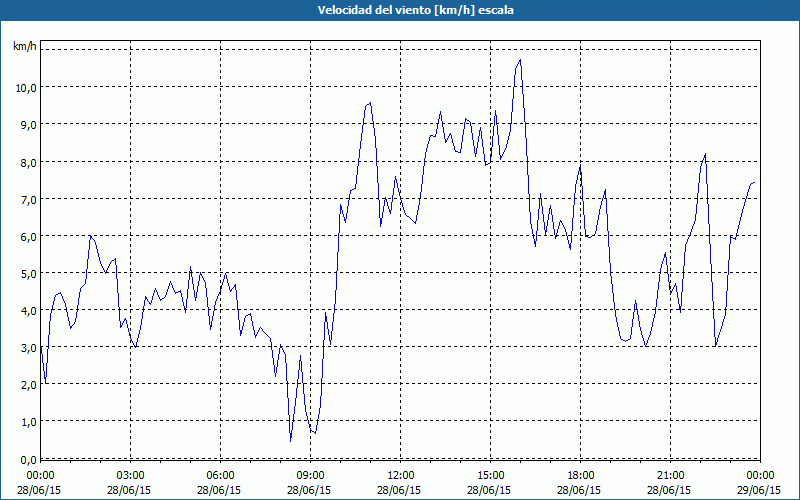800x500 pixels.
Task: Click the '6,0' y-axis value
Action: click(x=29, y=237)
